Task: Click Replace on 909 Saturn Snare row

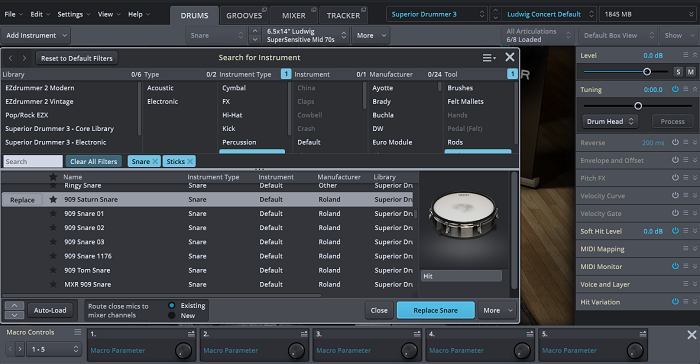Action: coord(22,200)
